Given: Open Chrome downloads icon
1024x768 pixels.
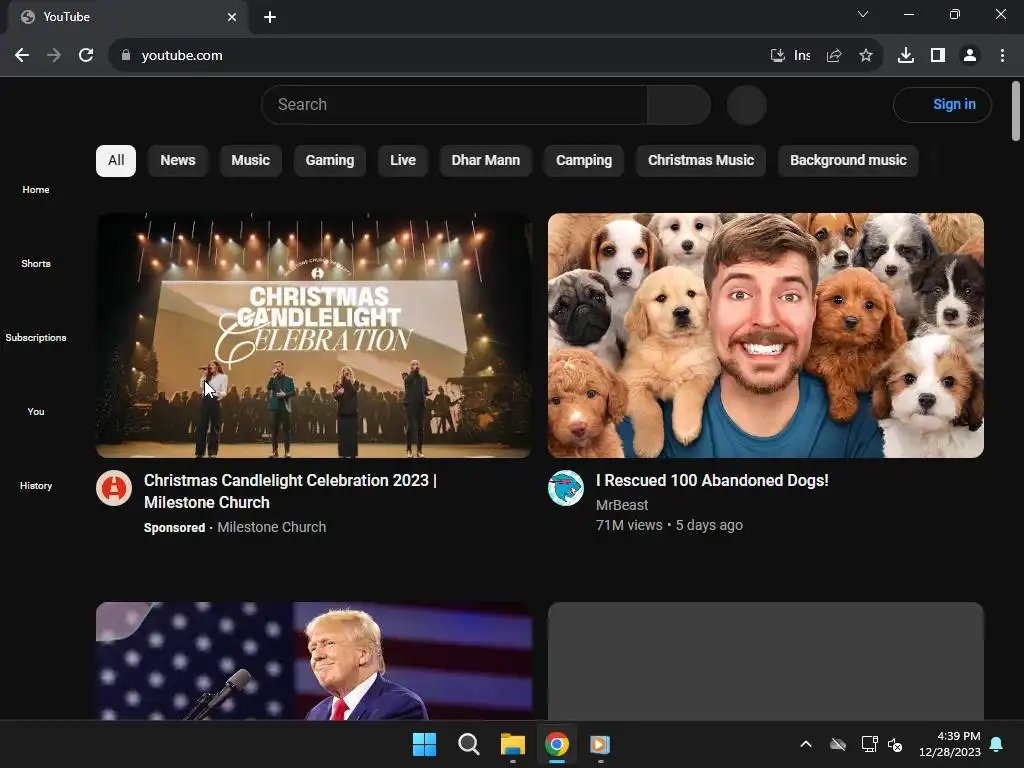Looking at the screenshot, I should pos(906,56).
